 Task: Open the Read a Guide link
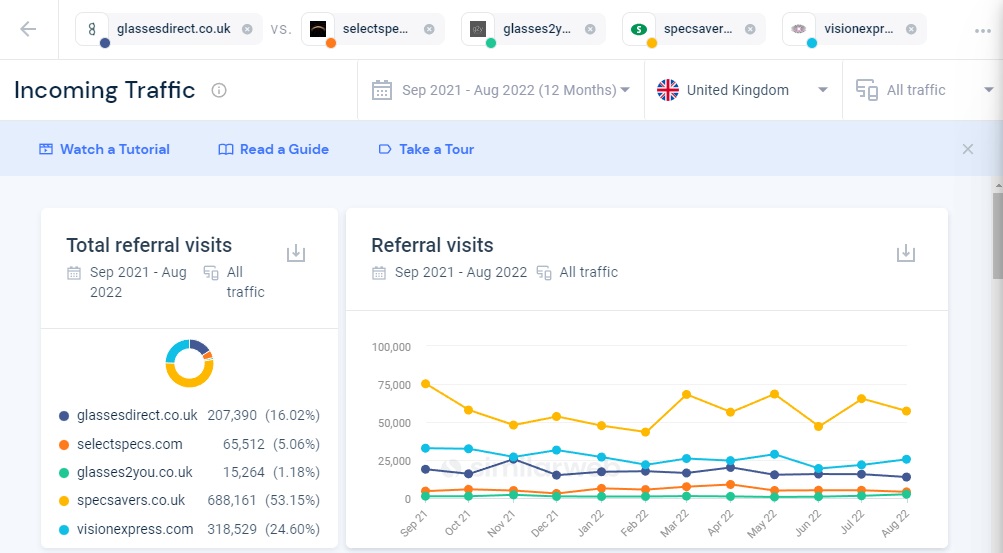[x=274, y=149]
